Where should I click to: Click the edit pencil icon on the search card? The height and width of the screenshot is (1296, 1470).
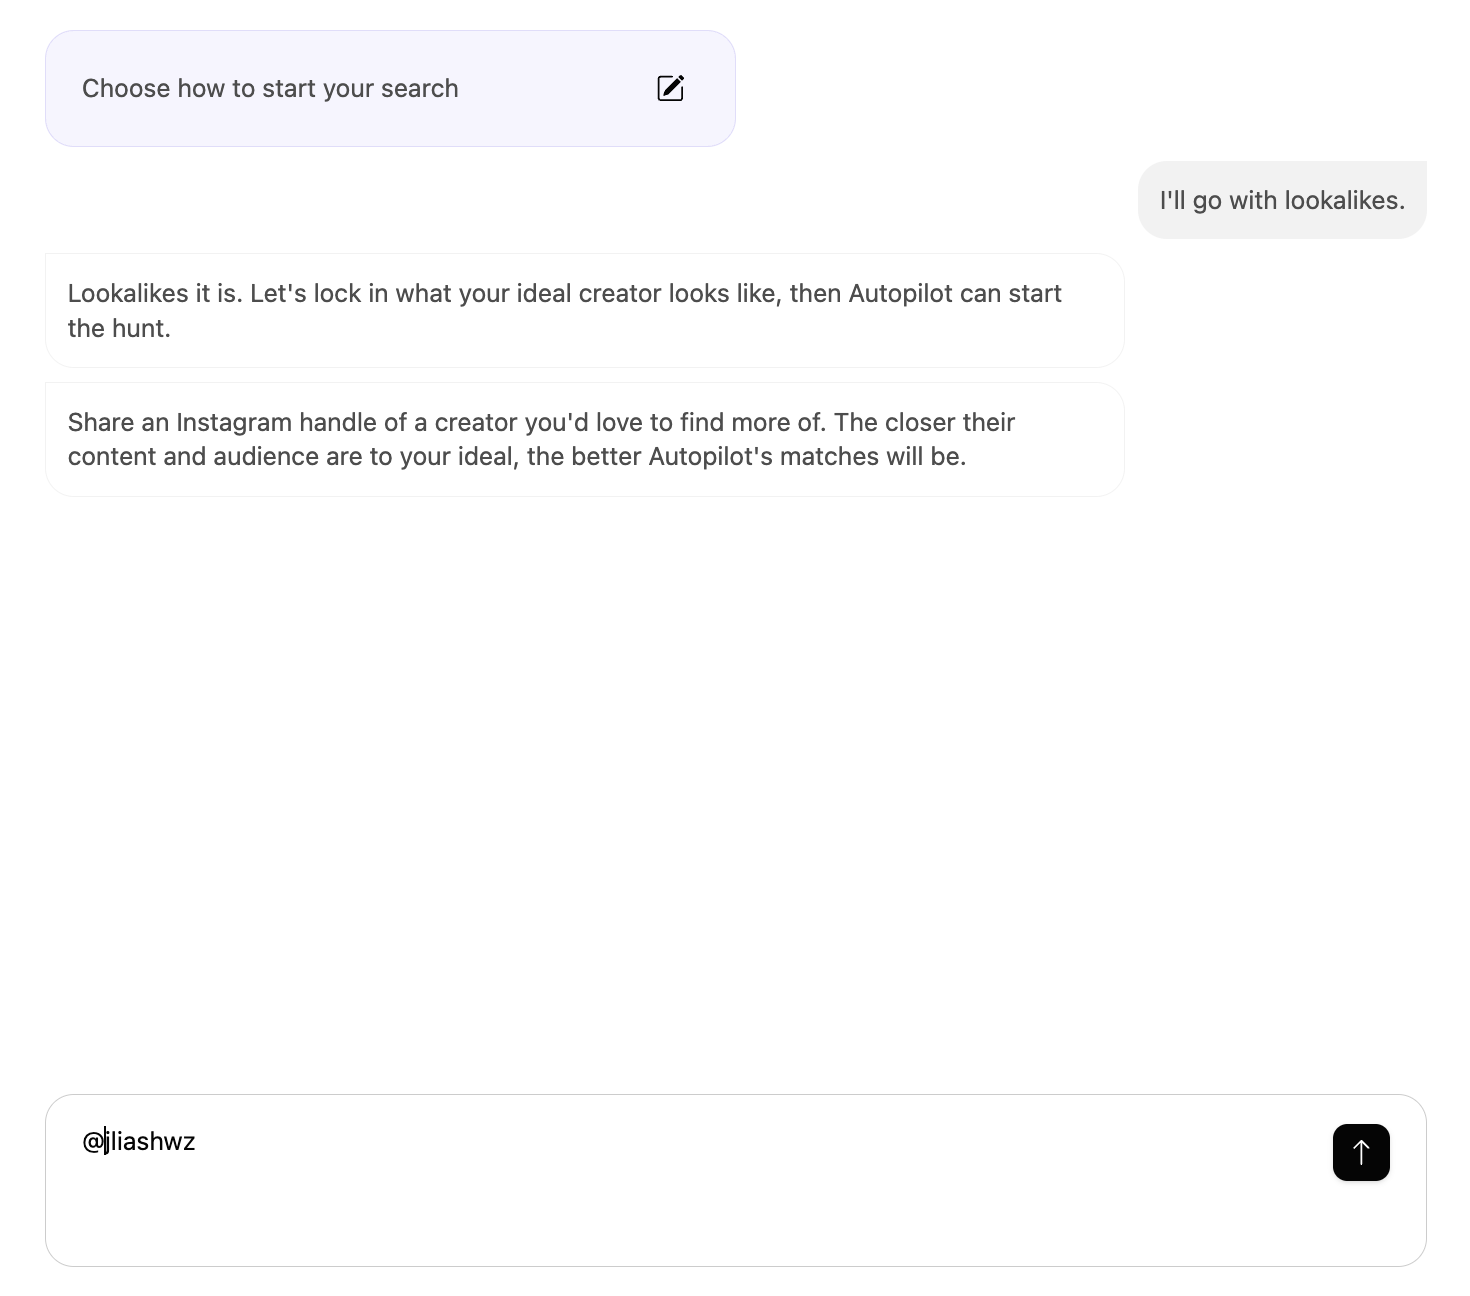670,88
